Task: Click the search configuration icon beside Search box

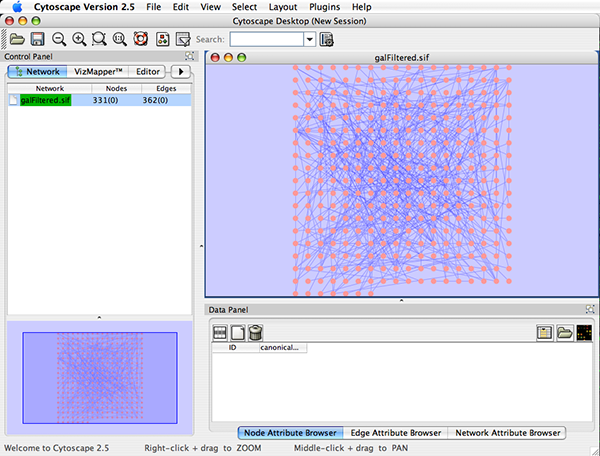Action: click(327, 39)
